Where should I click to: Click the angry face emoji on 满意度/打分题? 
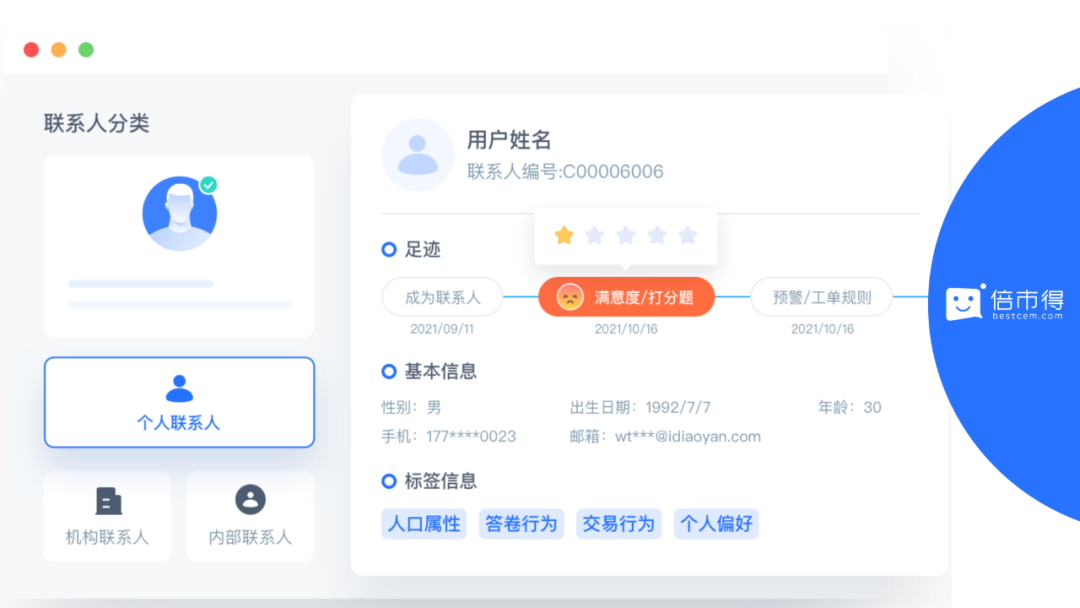[x=566, y=297]
